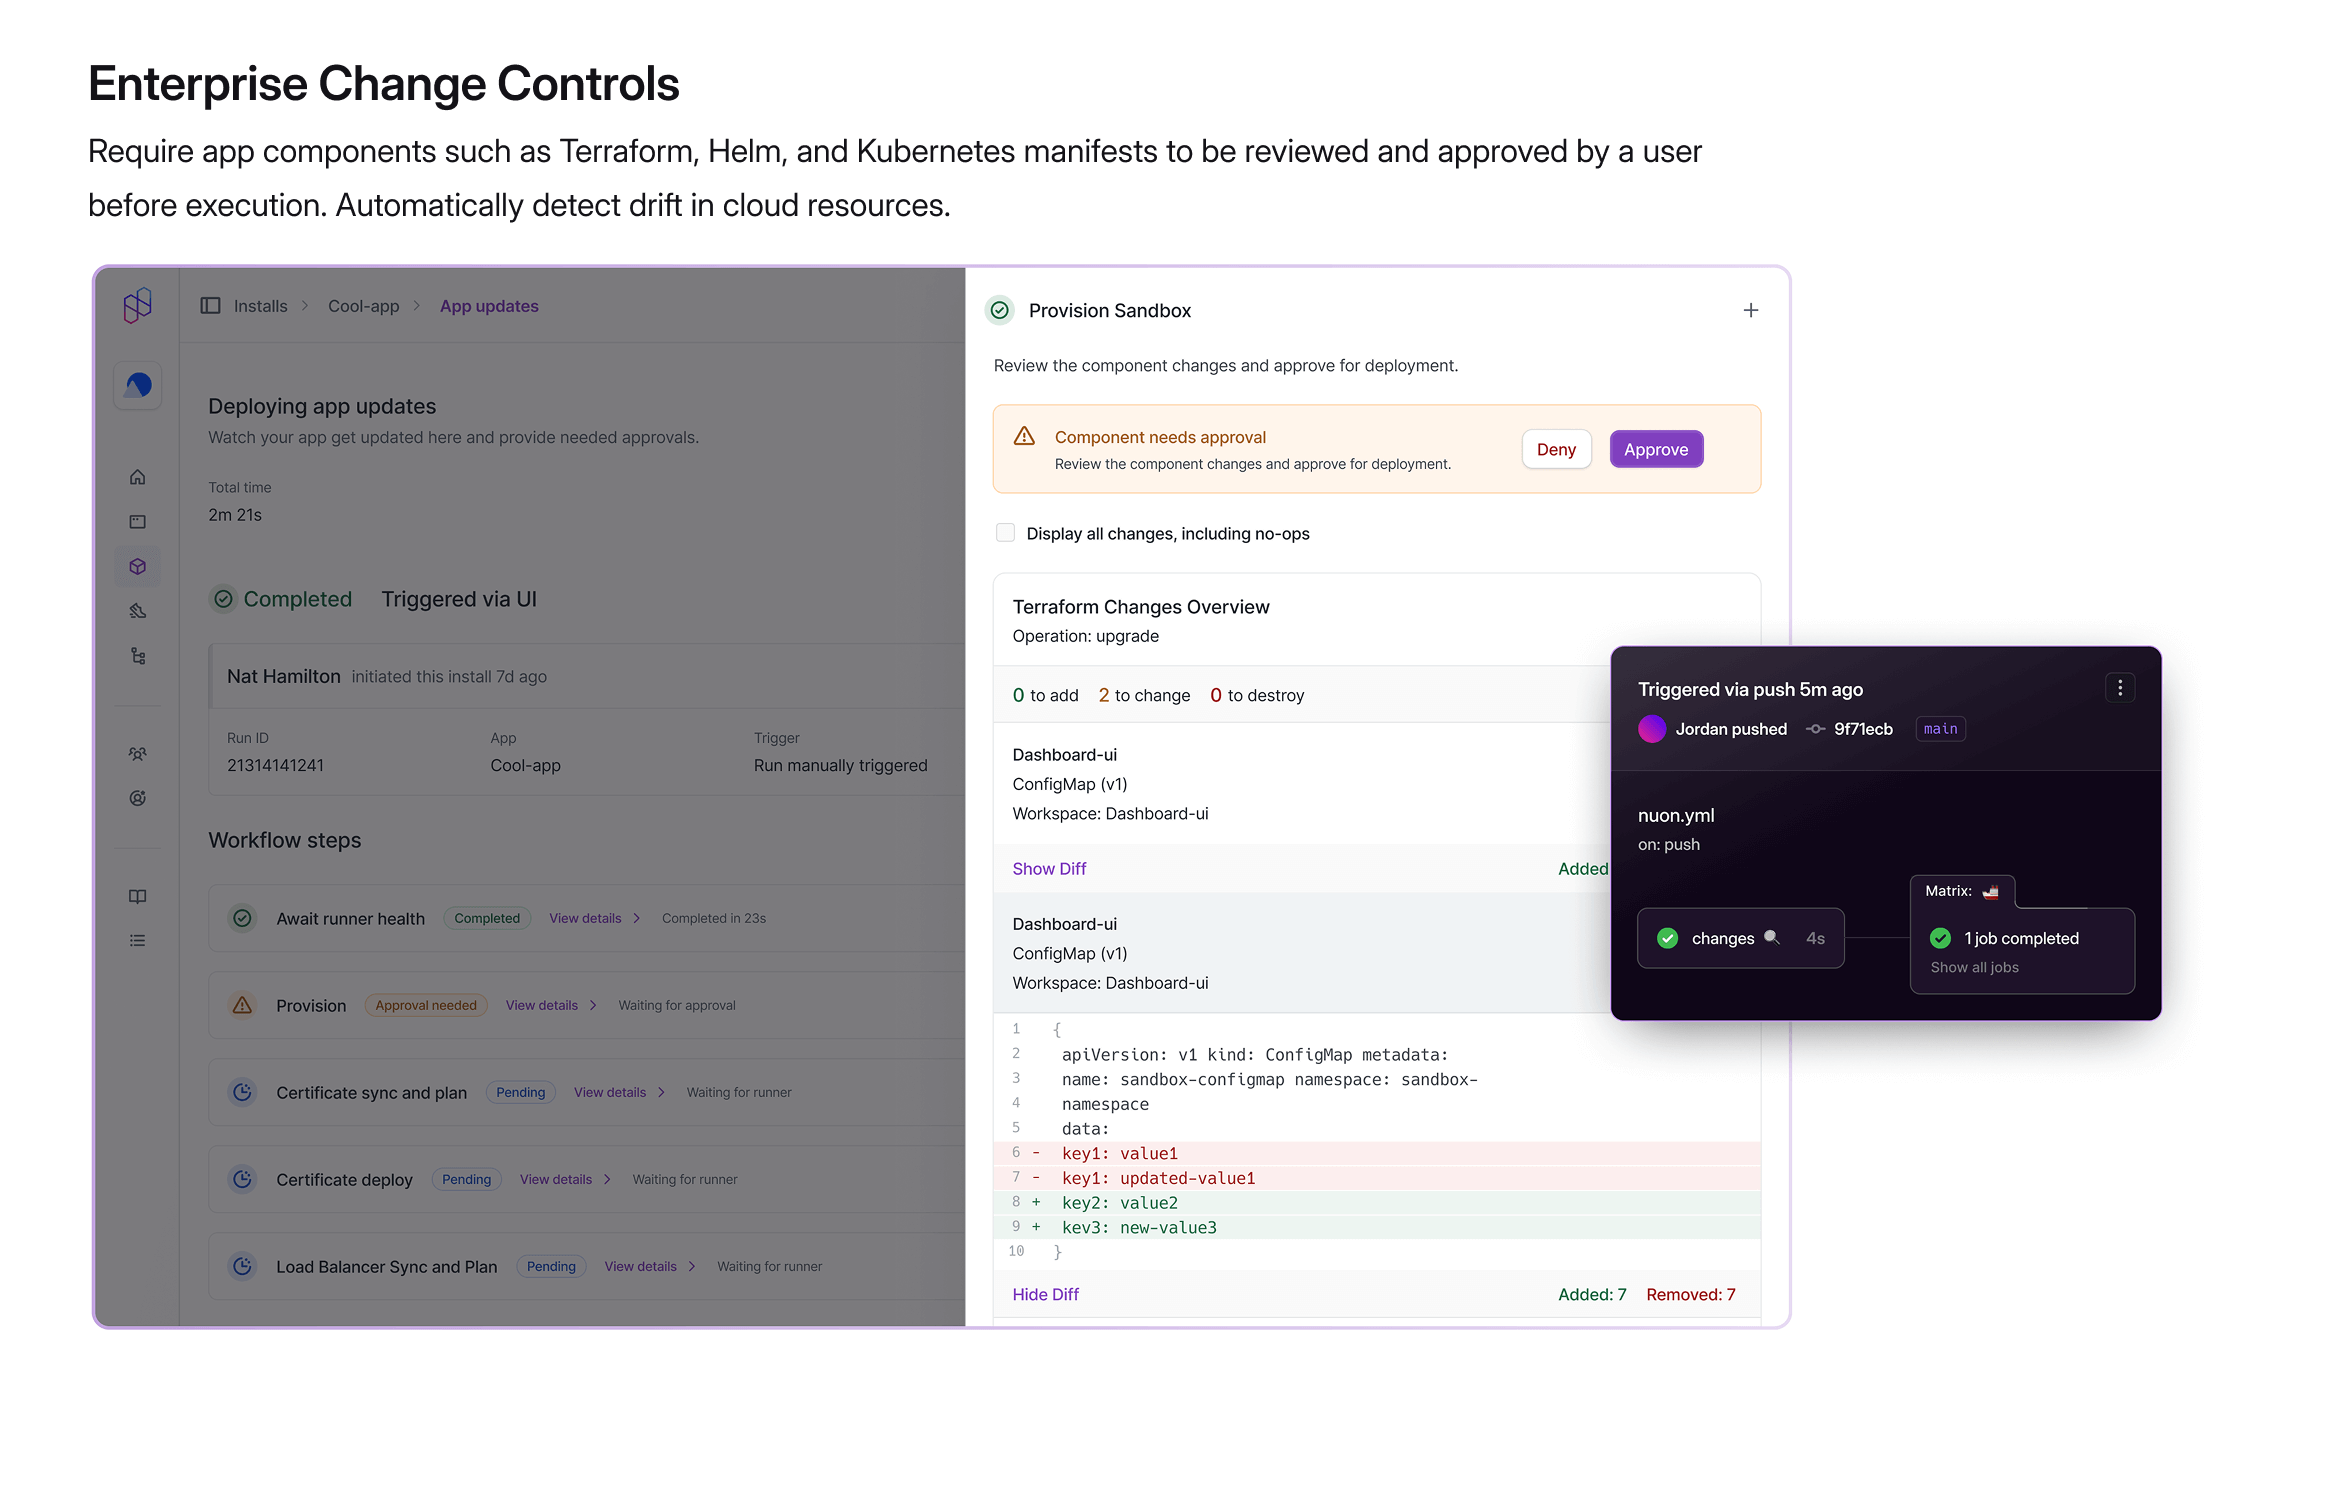Image resolution: width=2352 pixels, height=1500 pixels.
Task: Collapse the diff using Hide Diff
Action: tap(1045, 1294)
